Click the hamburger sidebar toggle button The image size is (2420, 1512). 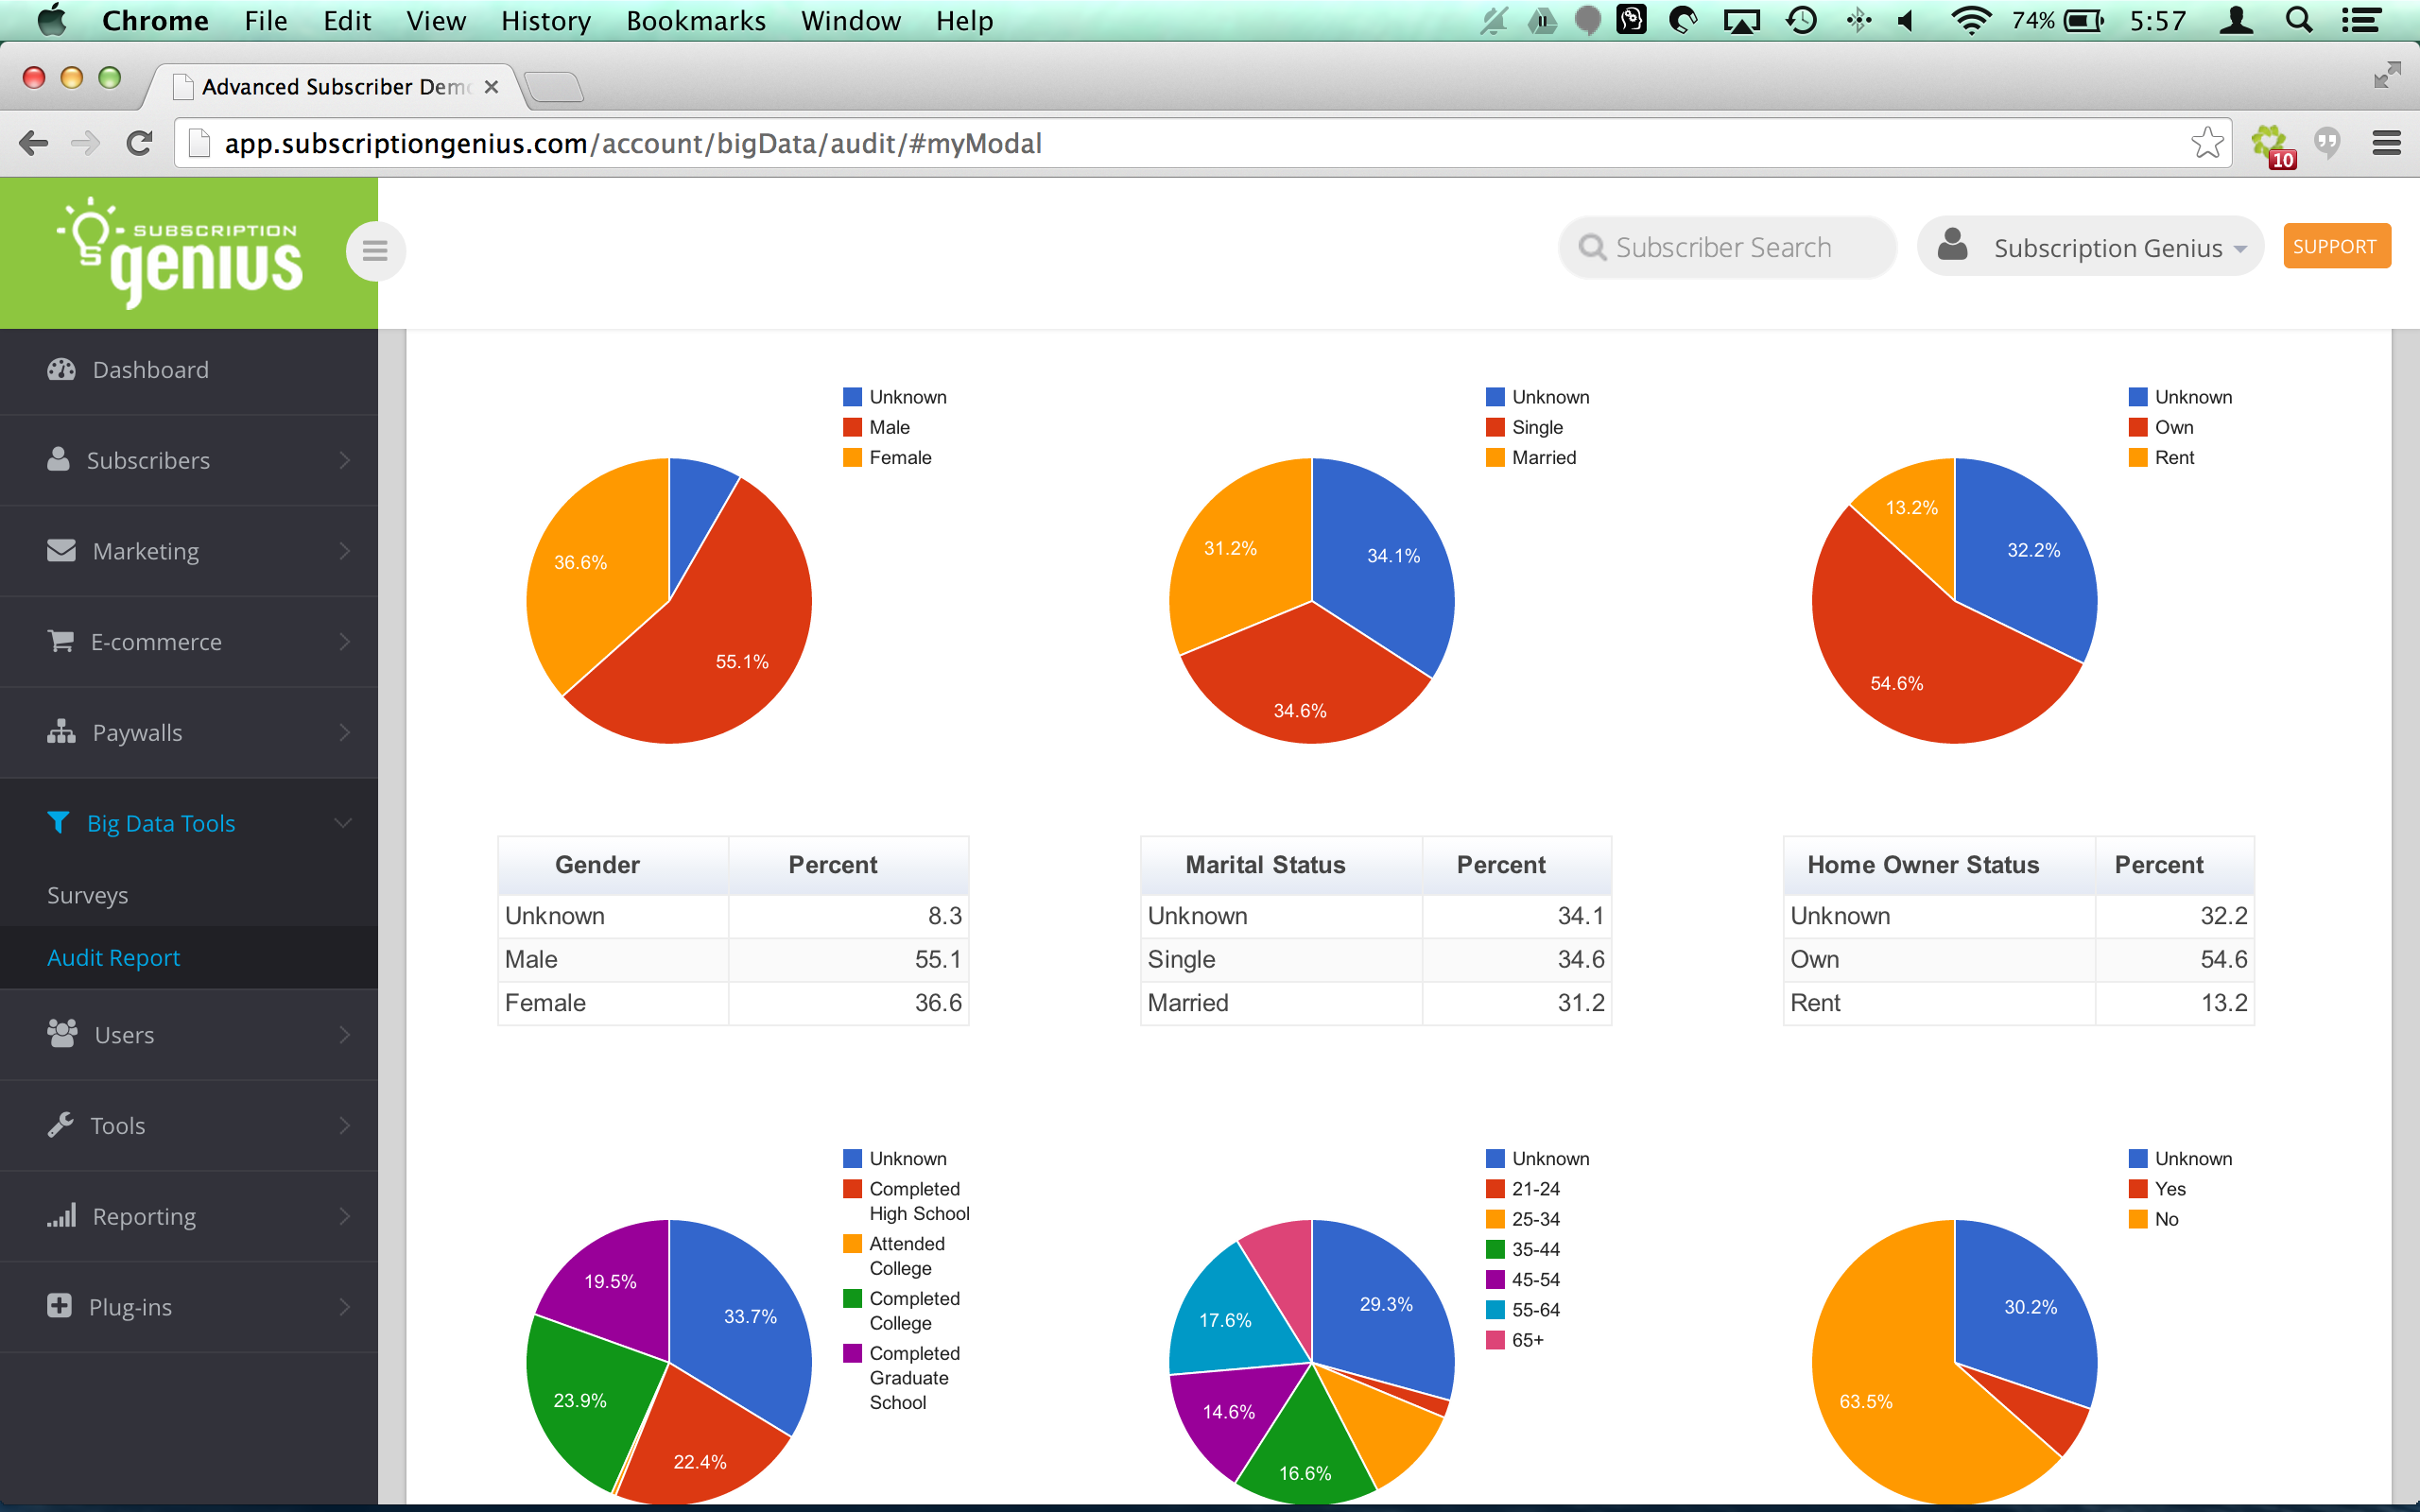click(375, 251)
